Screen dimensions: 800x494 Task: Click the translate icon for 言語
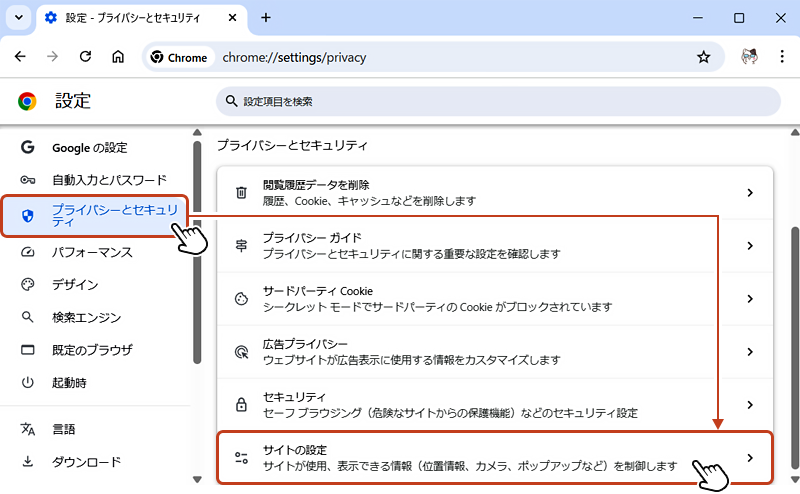tap(28, 429)
